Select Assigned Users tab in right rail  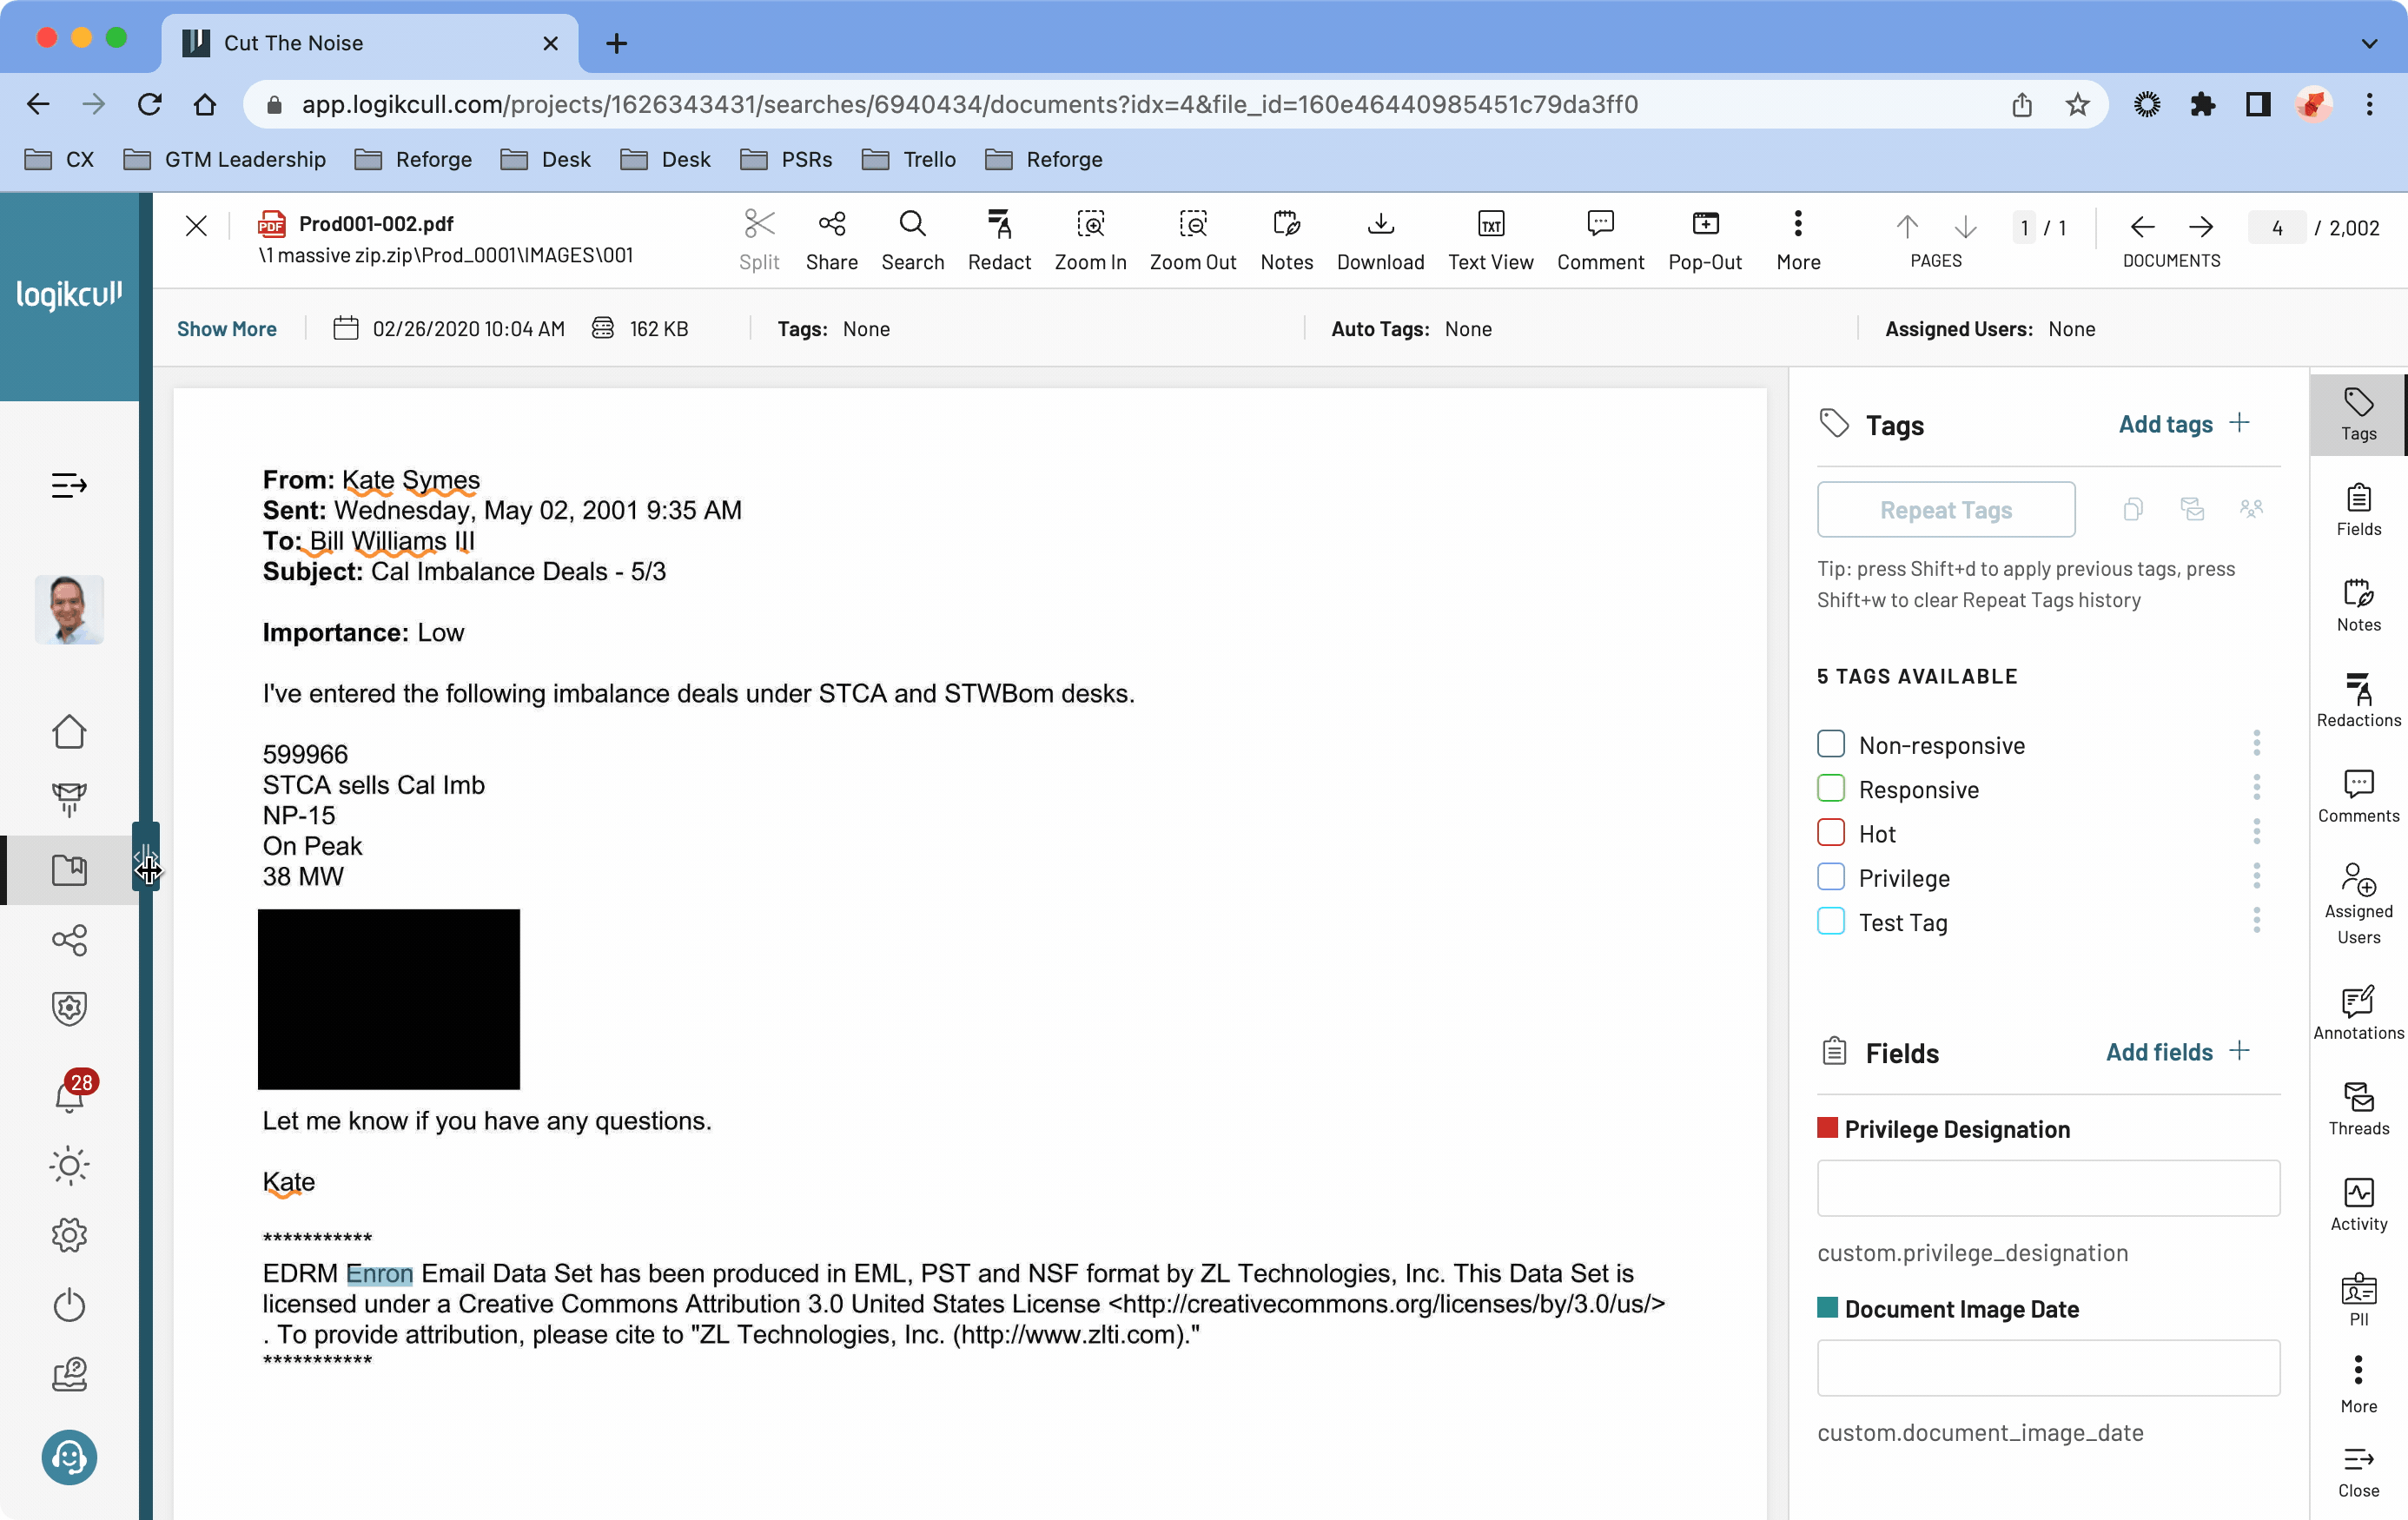pyautogui.click(x=2358, y=905)
